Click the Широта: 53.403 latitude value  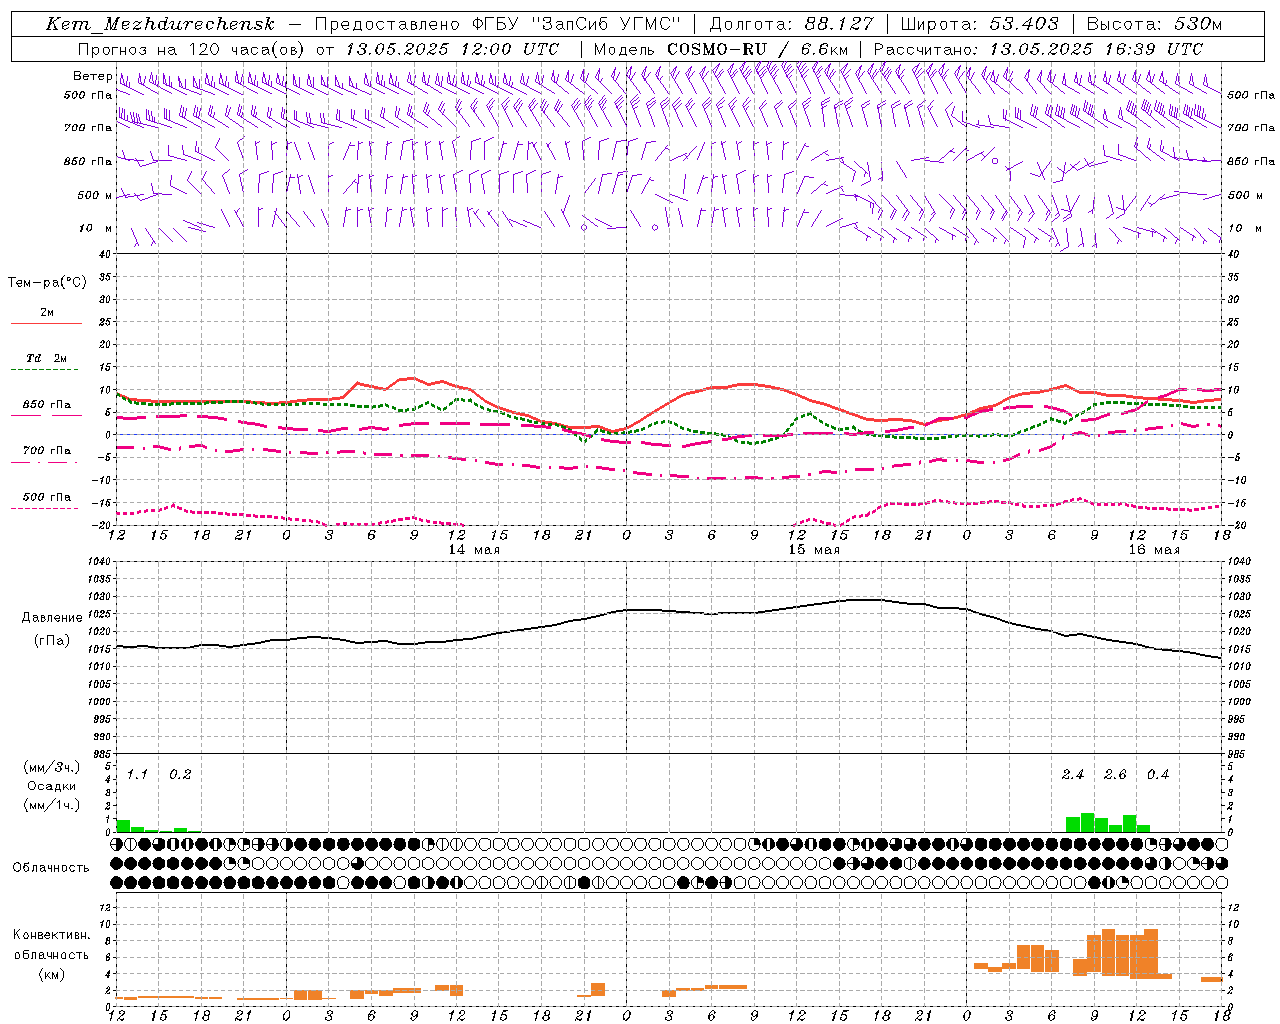point(979,24)
